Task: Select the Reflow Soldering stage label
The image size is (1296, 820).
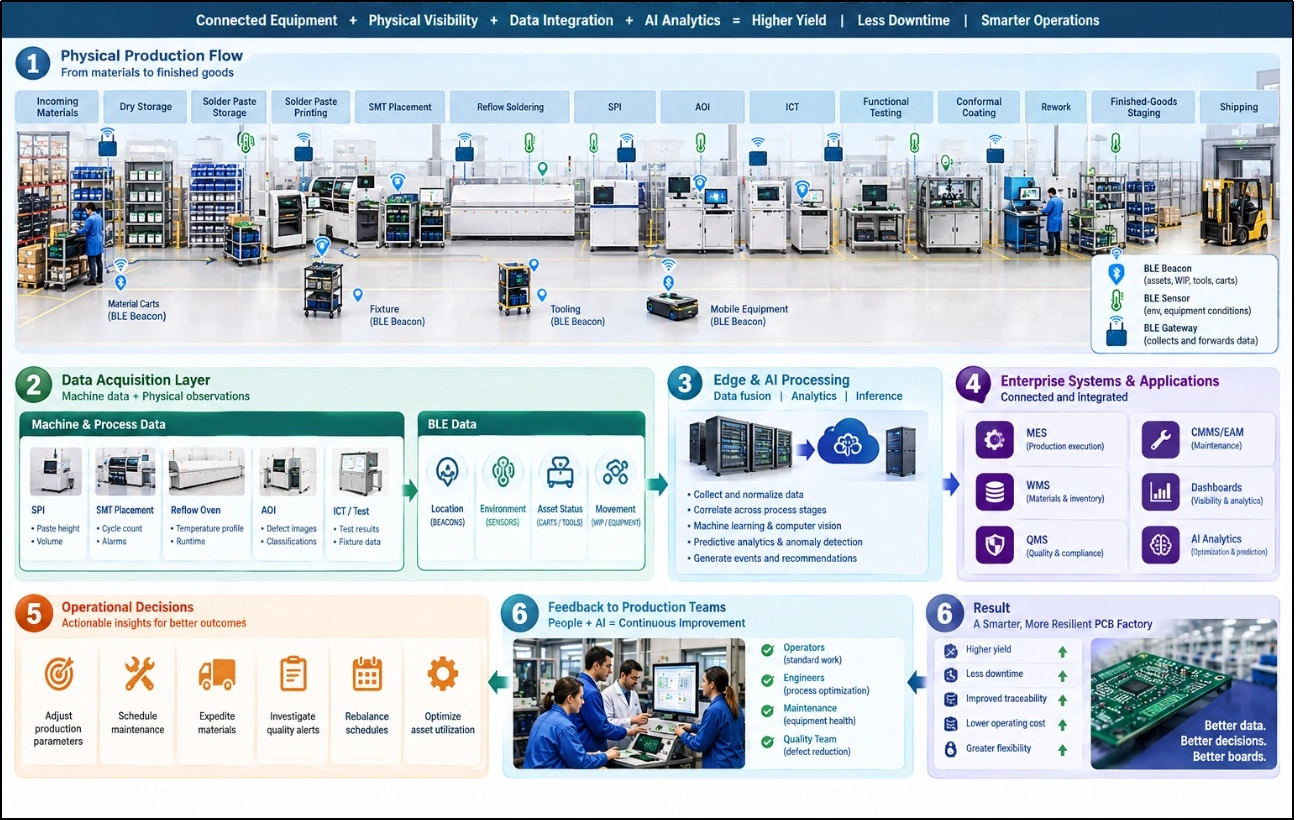Action: [x=510, y=107]
